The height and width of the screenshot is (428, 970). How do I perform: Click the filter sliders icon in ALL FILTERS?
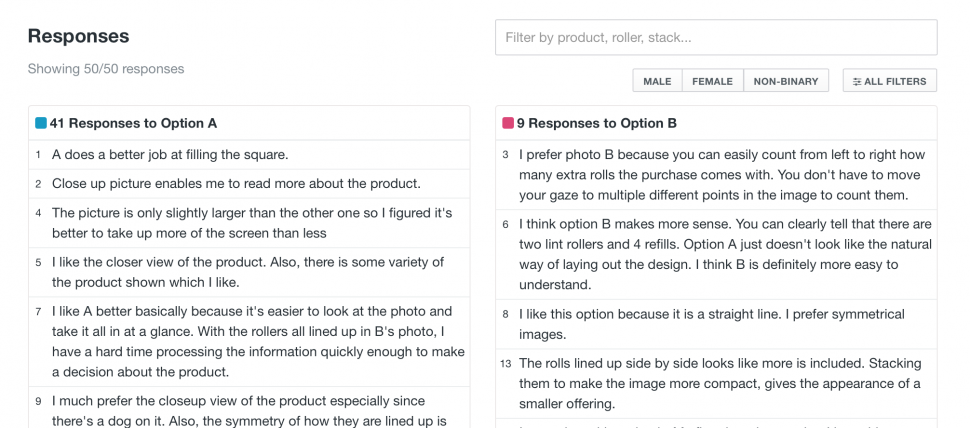point(857,81)
